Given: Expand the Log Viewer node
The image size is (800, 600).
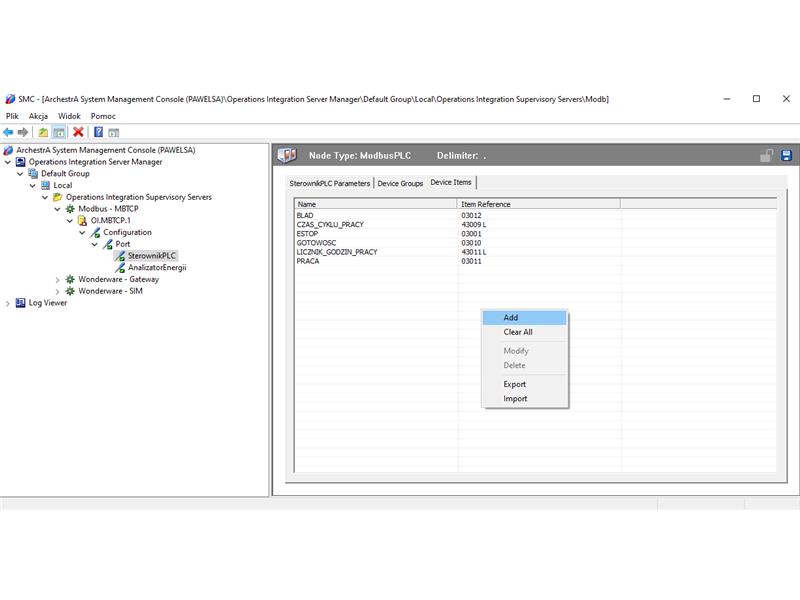Looking at the screenshot, I should [x=8, y=303].
